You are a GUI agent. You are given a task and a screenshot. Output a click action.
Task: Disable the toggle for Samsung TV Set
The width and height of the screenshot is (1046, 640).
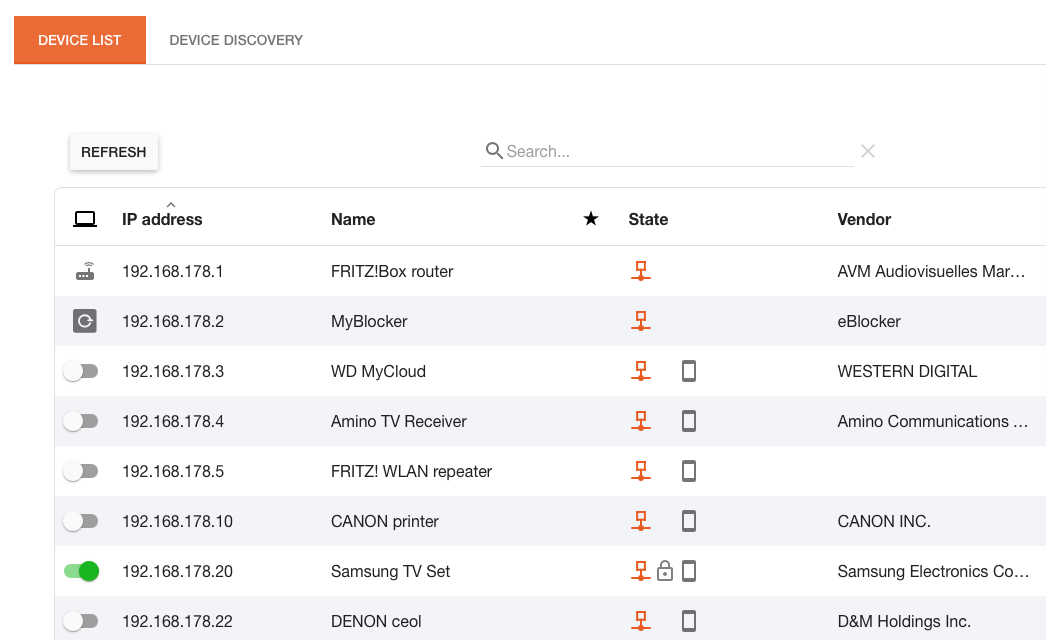[x=81, y=571]
